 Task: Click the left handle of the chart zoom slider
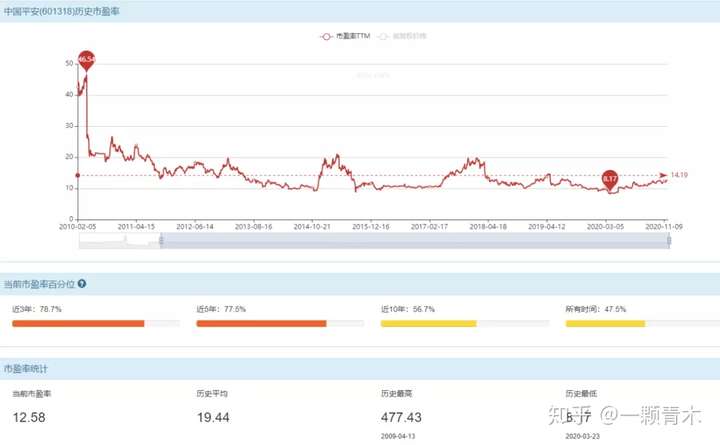tap(161, 241)
